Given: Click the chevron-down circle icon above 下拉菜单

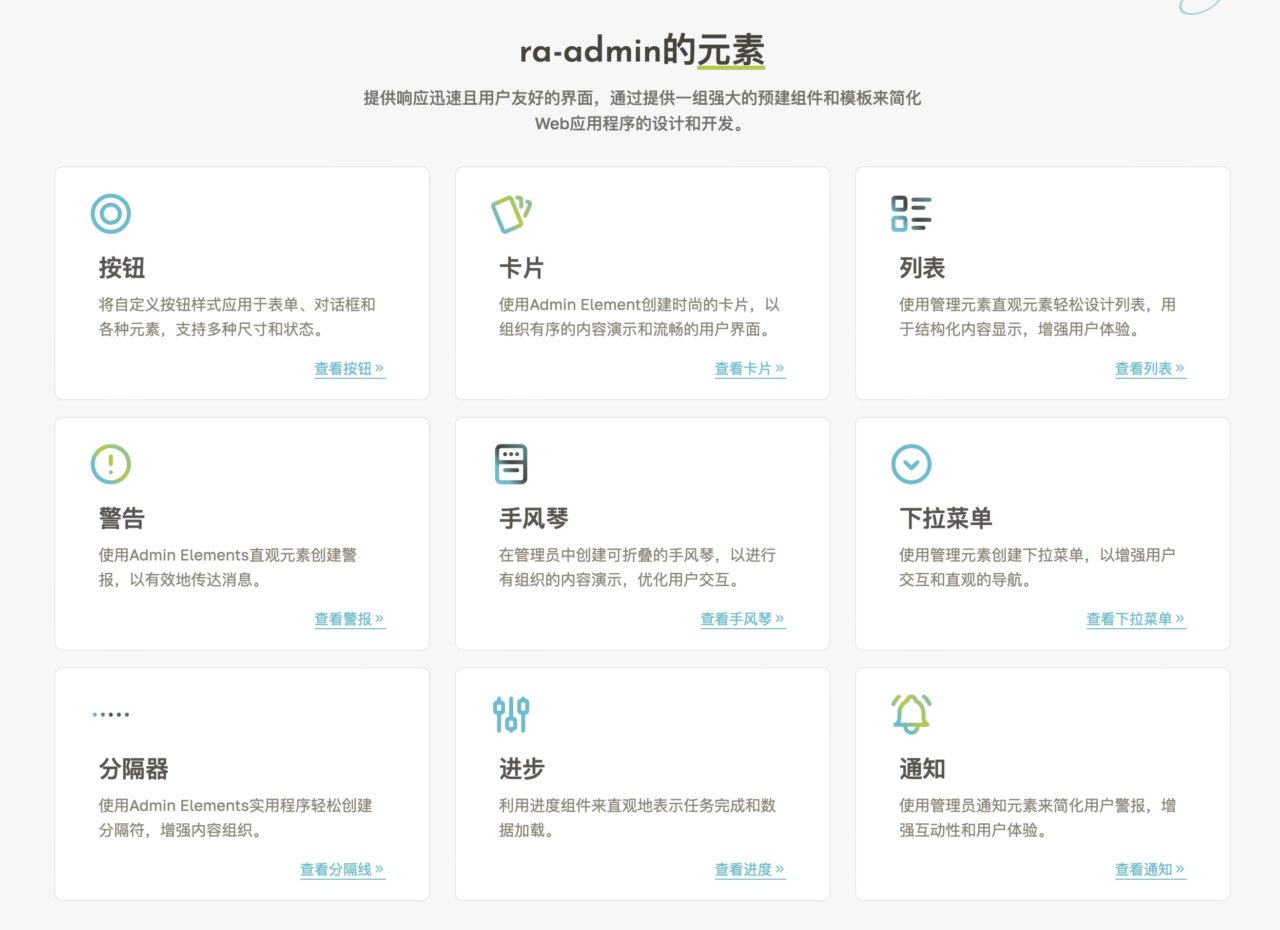Looking at the screenshot, I should pos(911,464).
